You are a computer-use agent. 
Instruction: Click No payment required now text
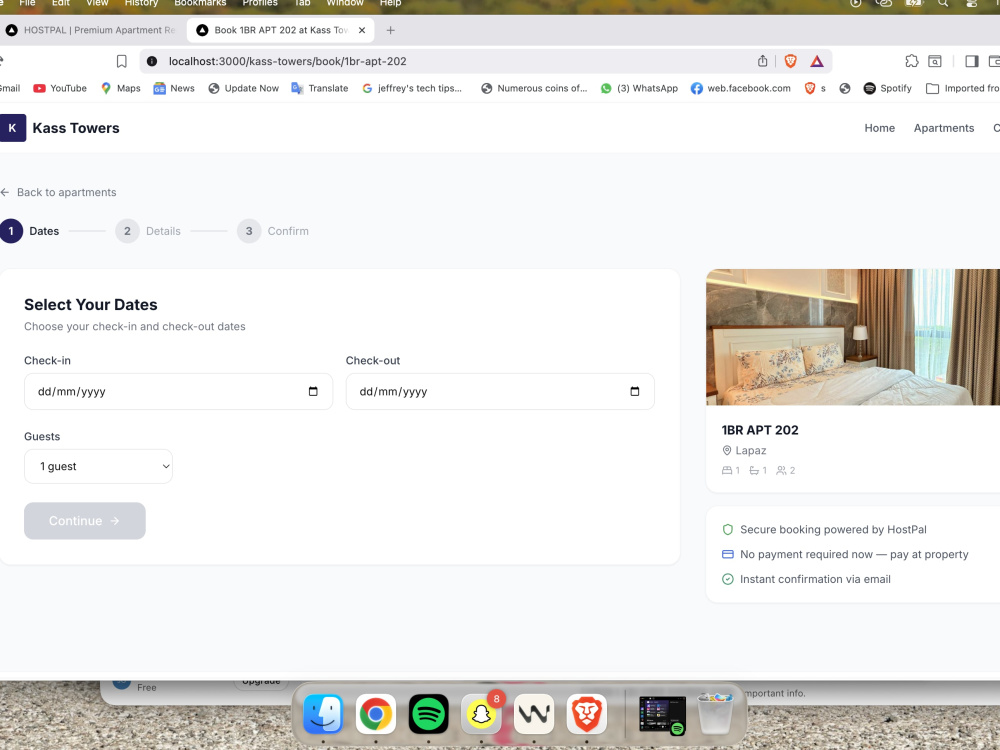(854, 555)
